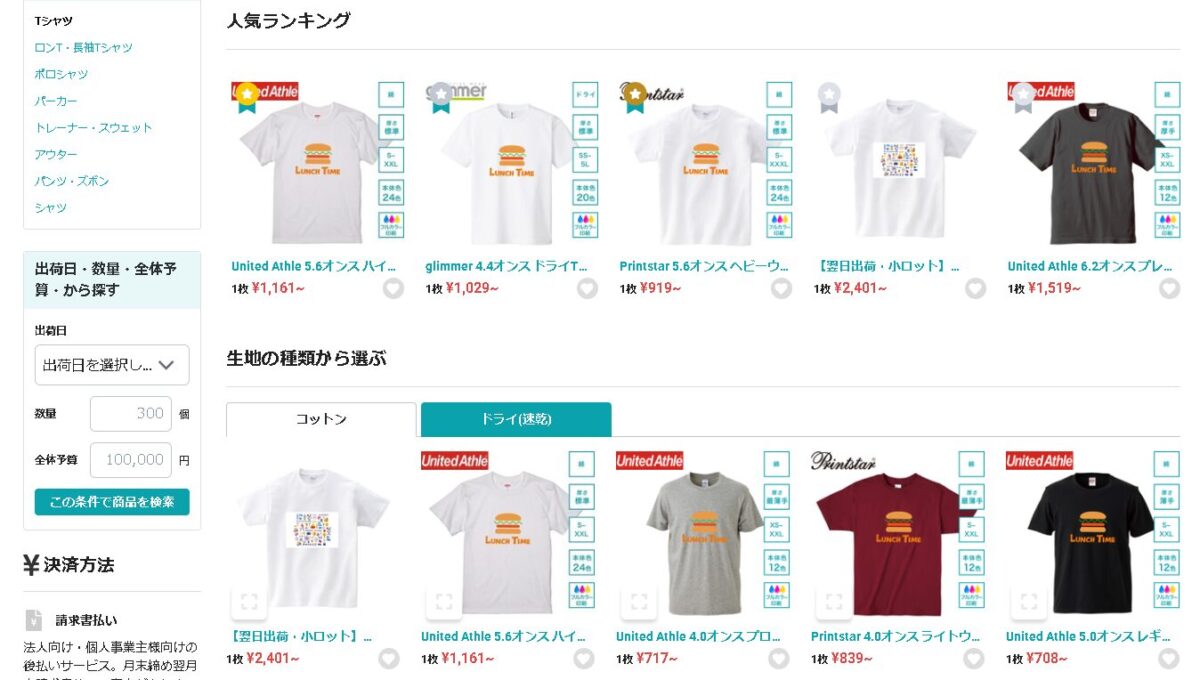1200x680 pixels.
Task: Select the コットン fabric tab
Action: [x=321, y=419]
